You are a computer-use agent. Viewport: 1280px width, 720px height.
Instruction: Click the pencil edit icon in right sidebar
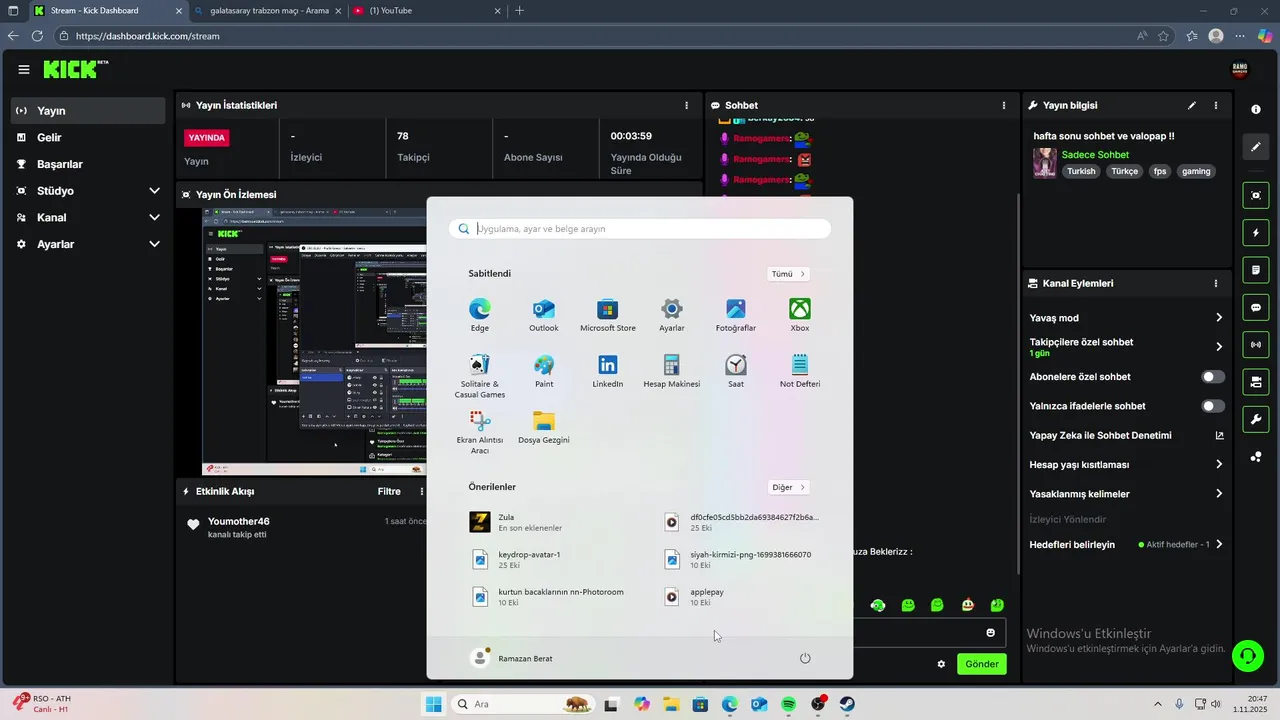[1256, 147]
